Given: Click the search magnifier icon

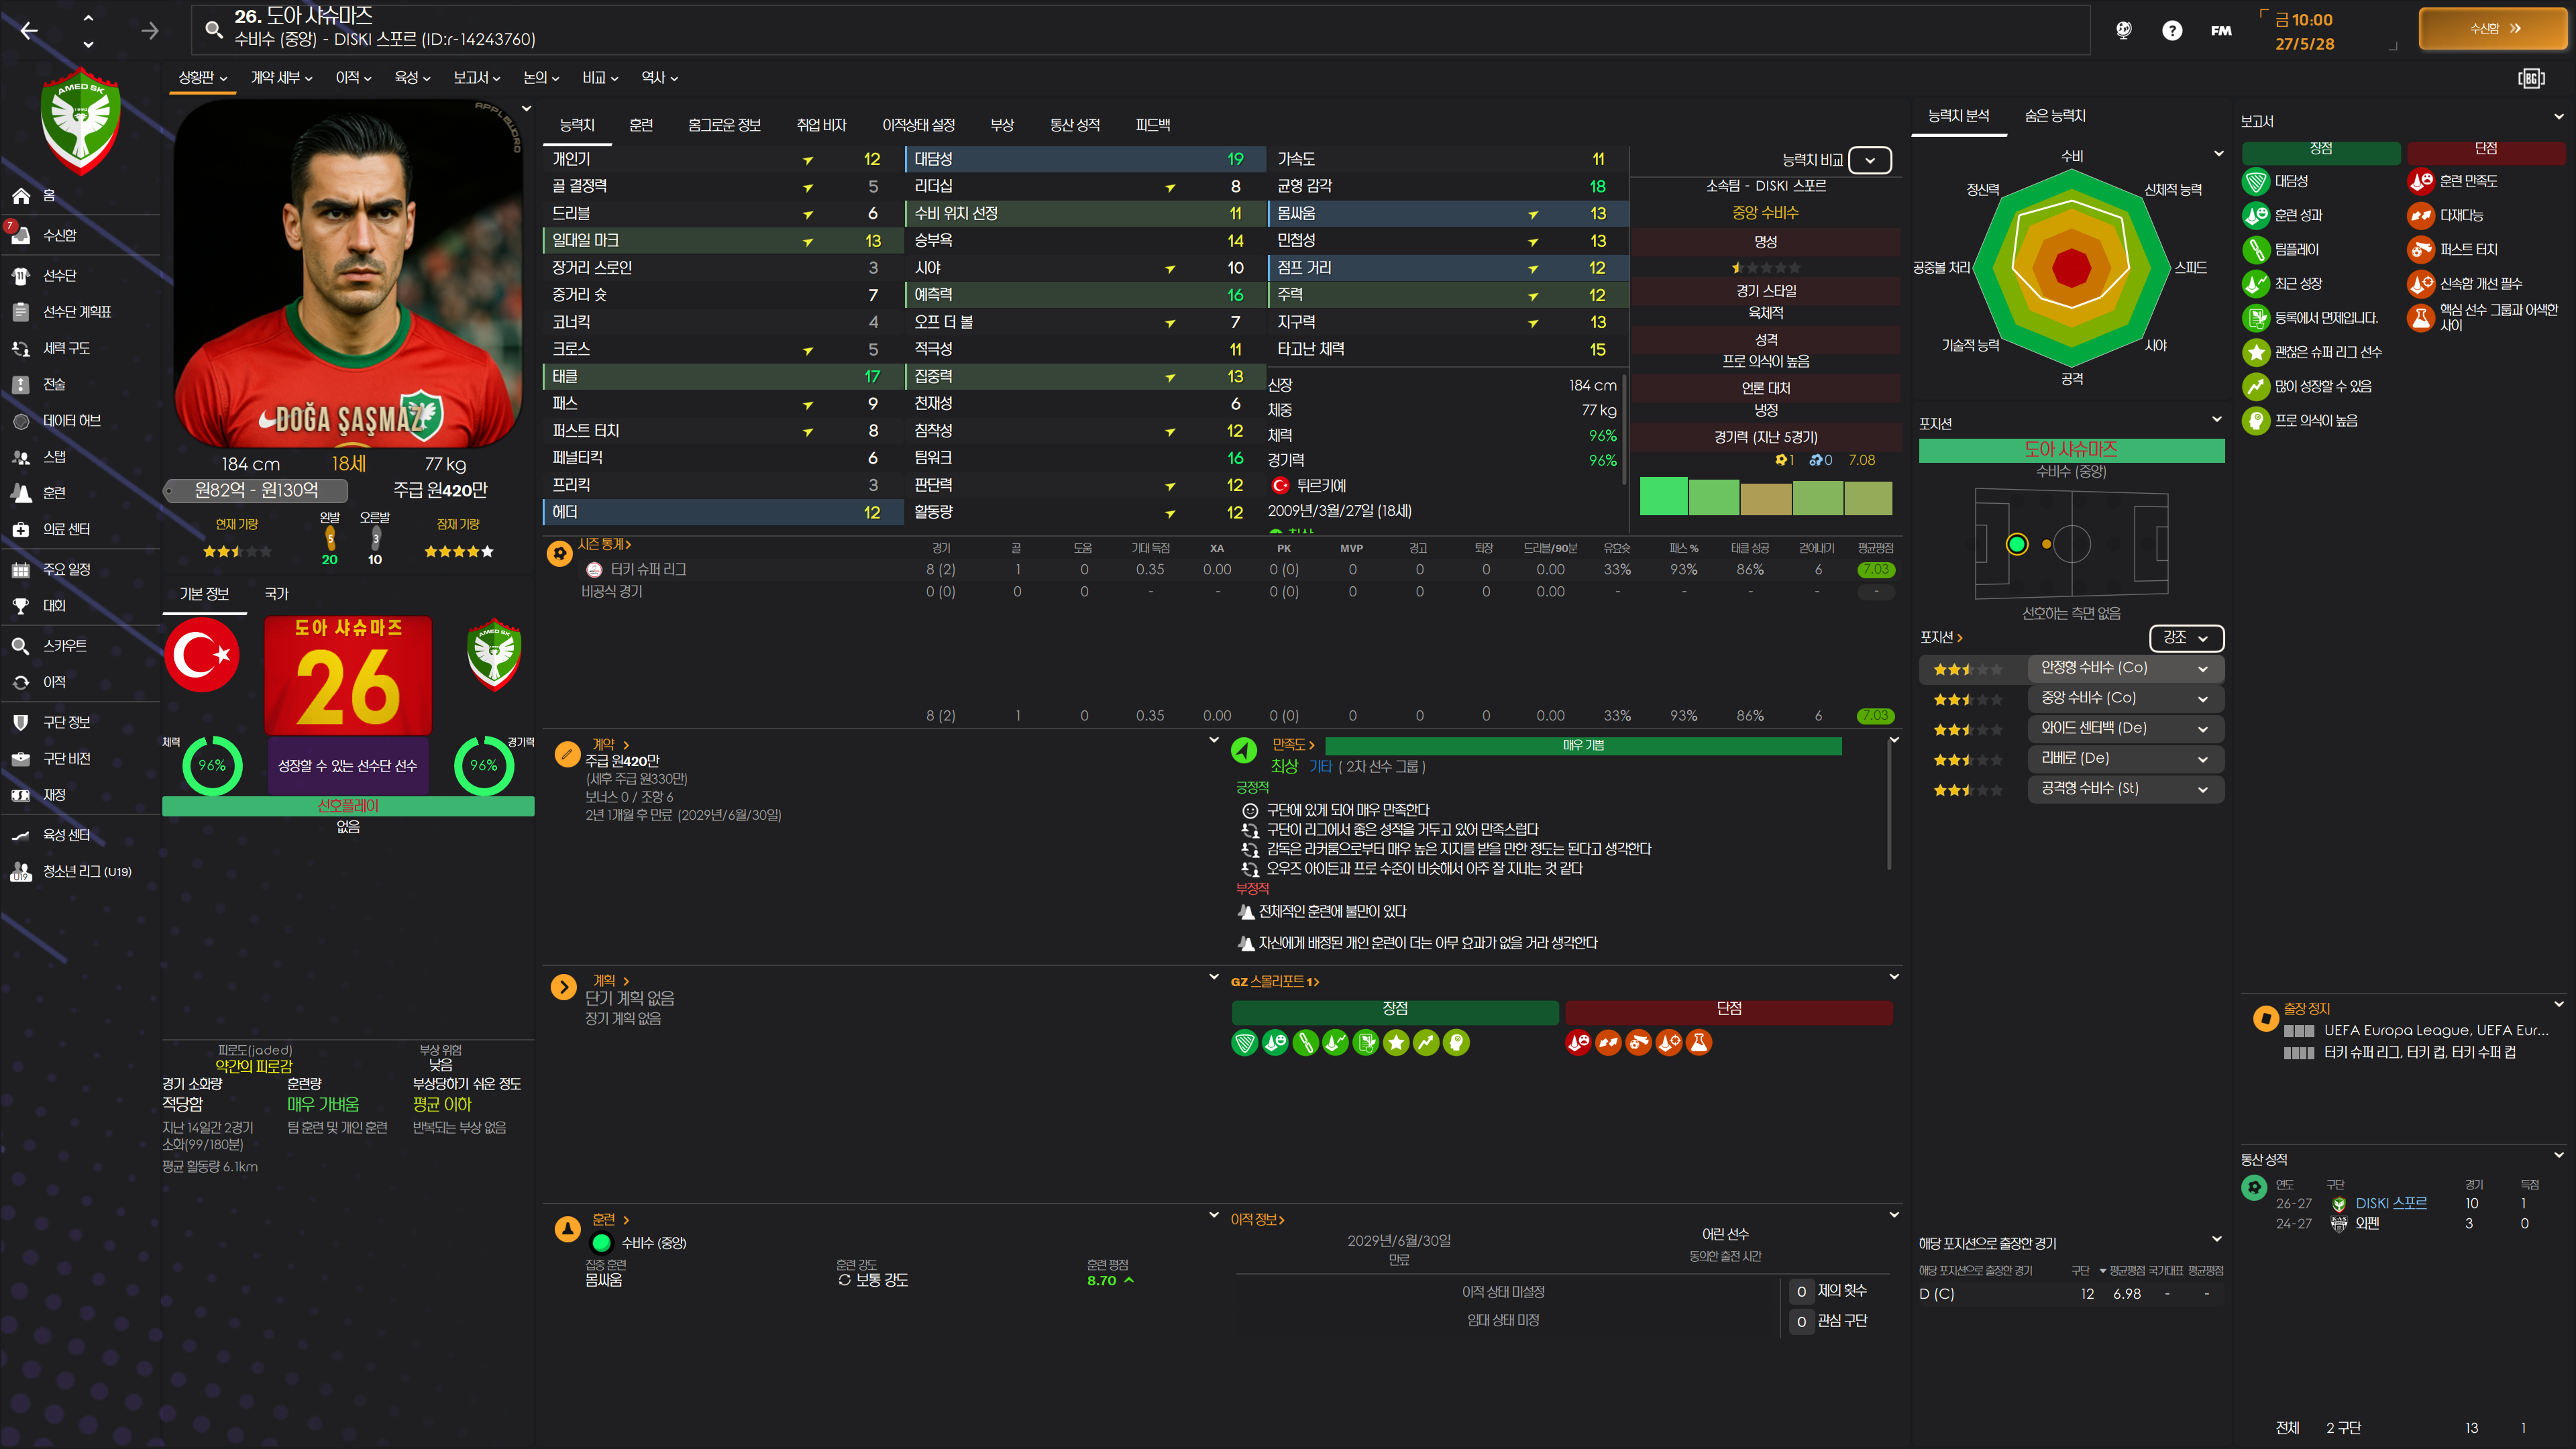Looking at the screenshot, I should click(213, 29).
